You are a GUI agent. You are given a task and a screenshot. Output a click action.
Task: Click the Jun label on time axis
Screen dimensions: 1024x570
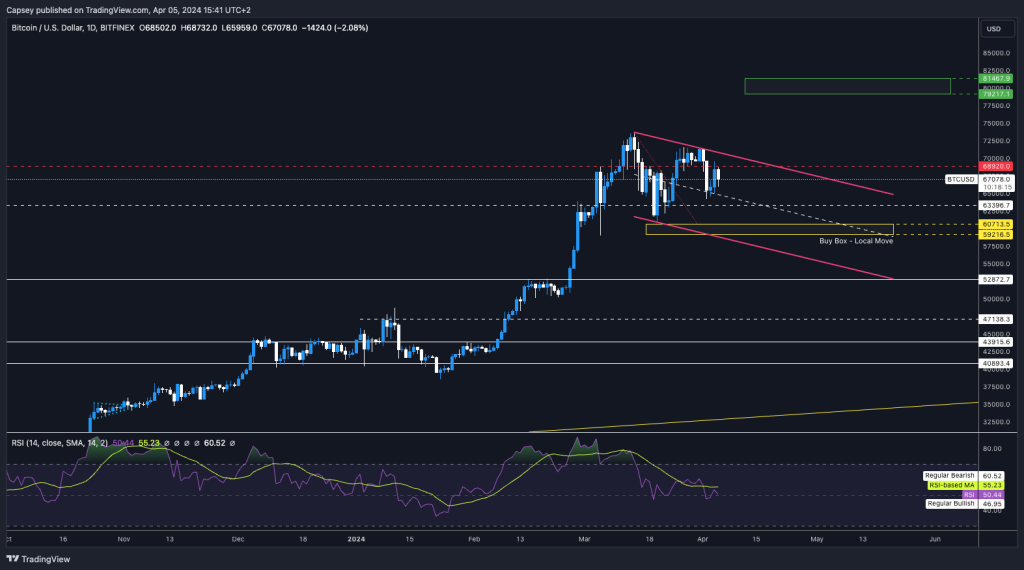pos(935,539)
